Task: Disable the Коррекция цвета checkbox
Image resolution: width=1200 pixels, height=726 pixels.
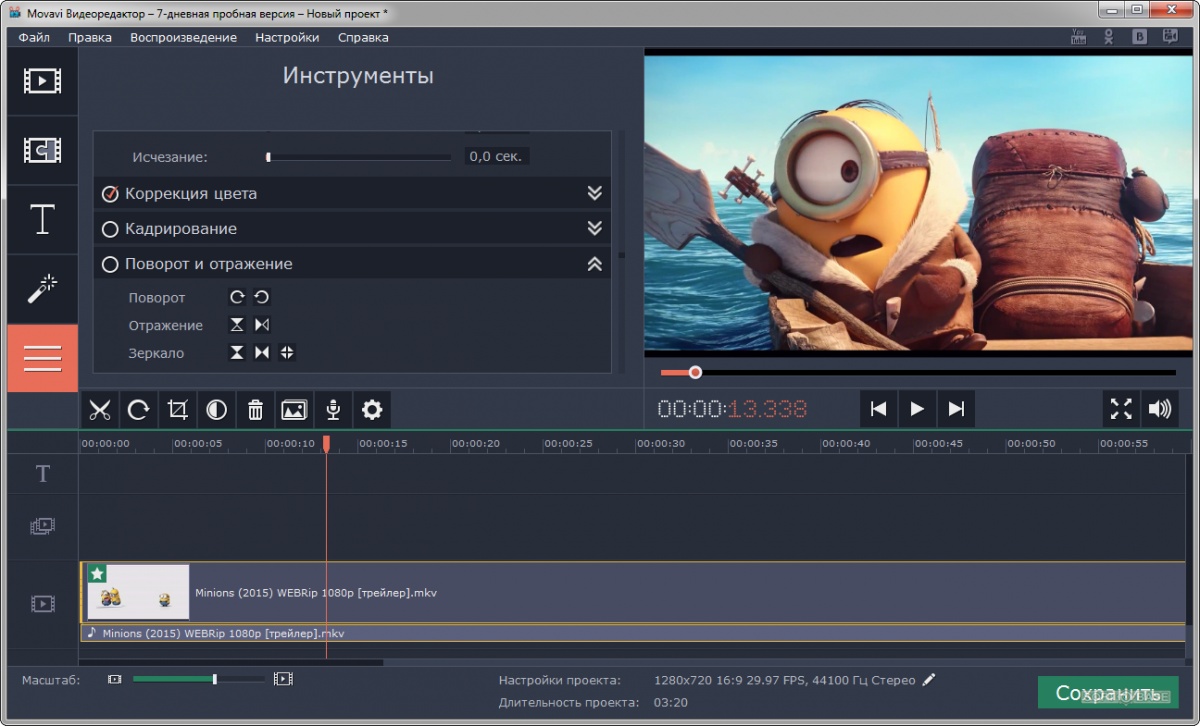Action: [111, 194]
